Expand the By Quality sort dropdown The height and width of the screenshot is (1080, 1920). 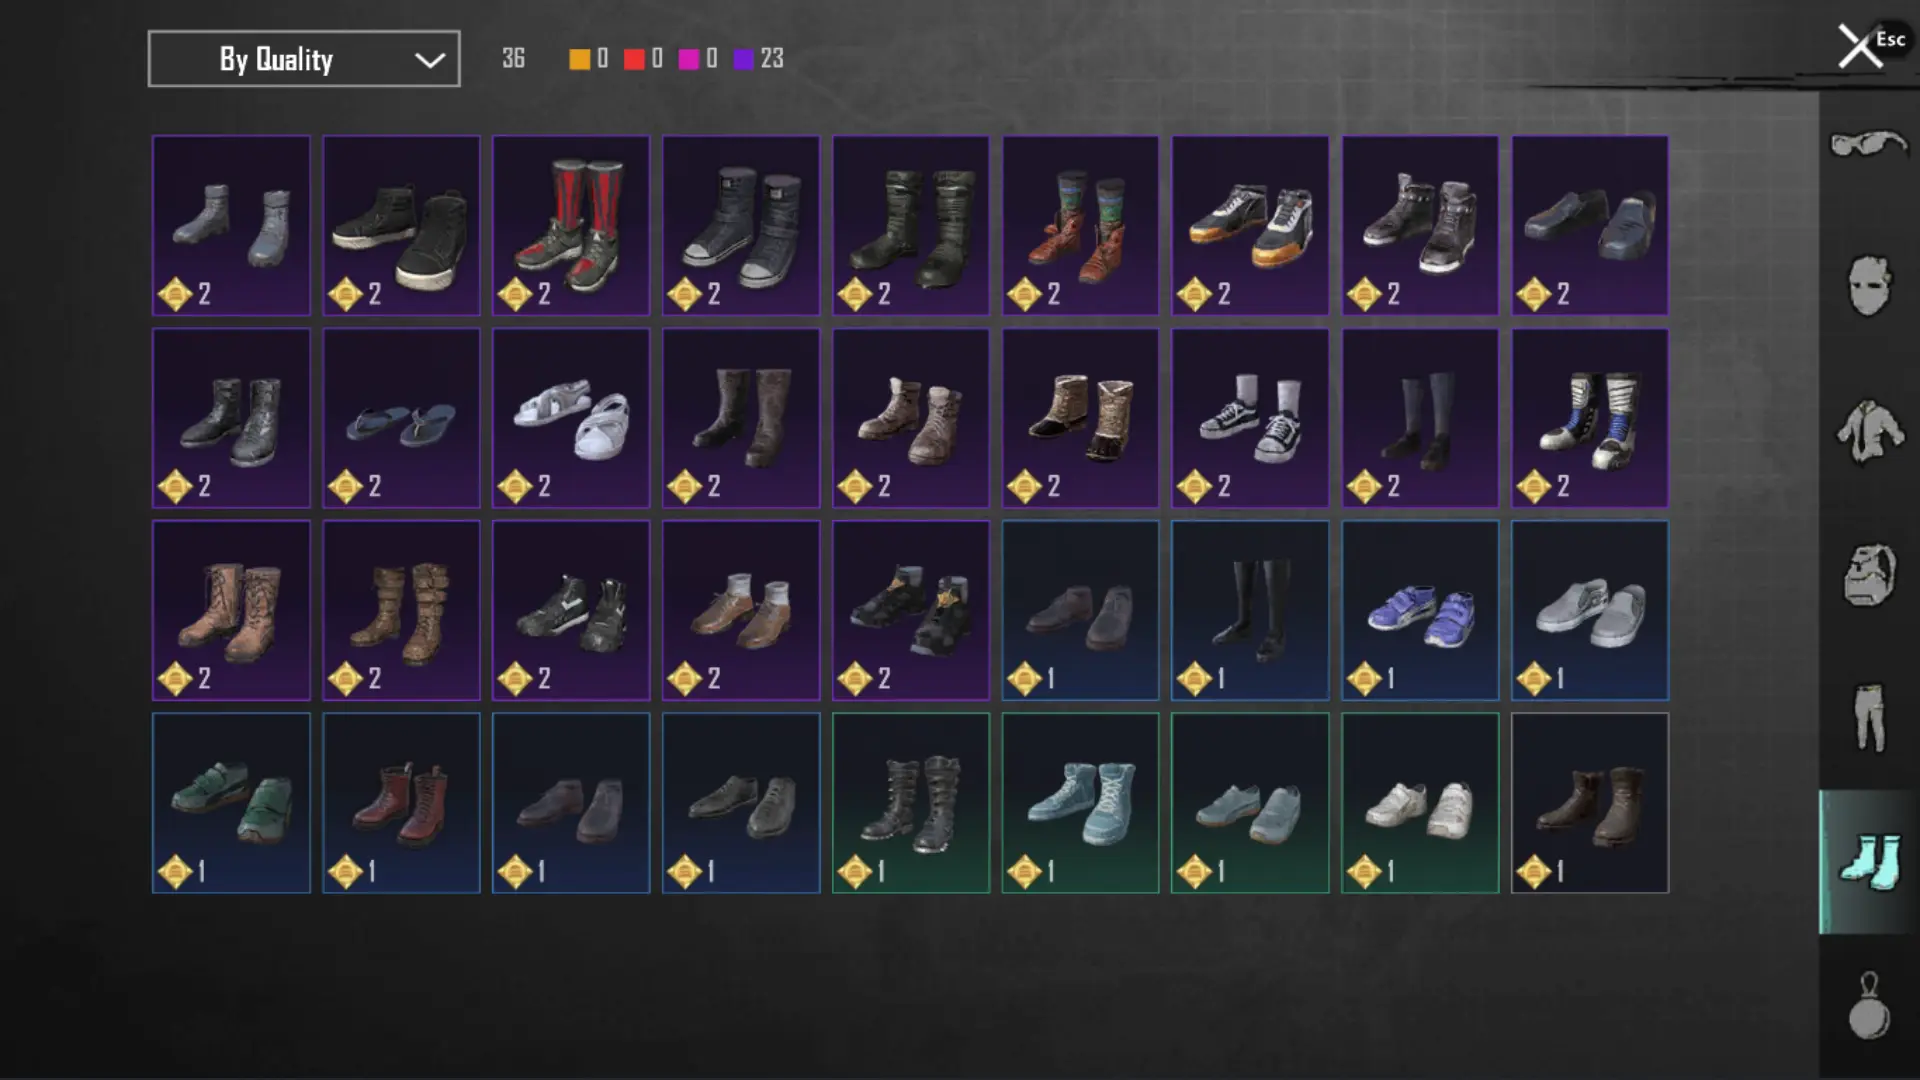tap(304, 59)
